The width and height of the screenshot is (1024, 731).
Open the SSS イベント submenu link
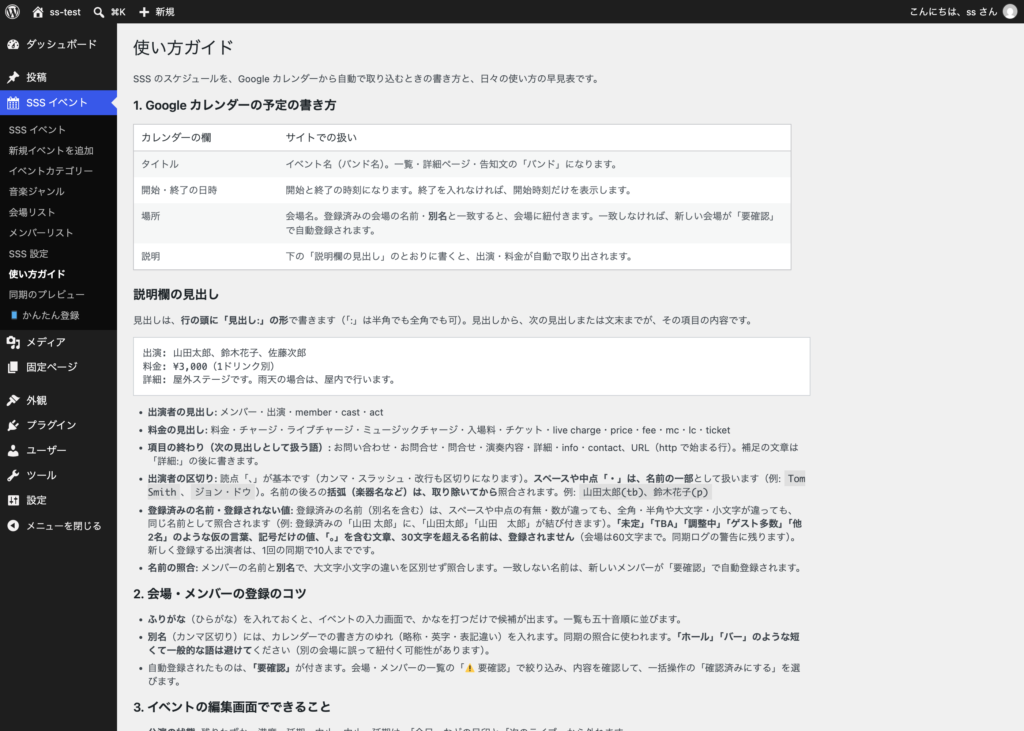pos(37,129)
